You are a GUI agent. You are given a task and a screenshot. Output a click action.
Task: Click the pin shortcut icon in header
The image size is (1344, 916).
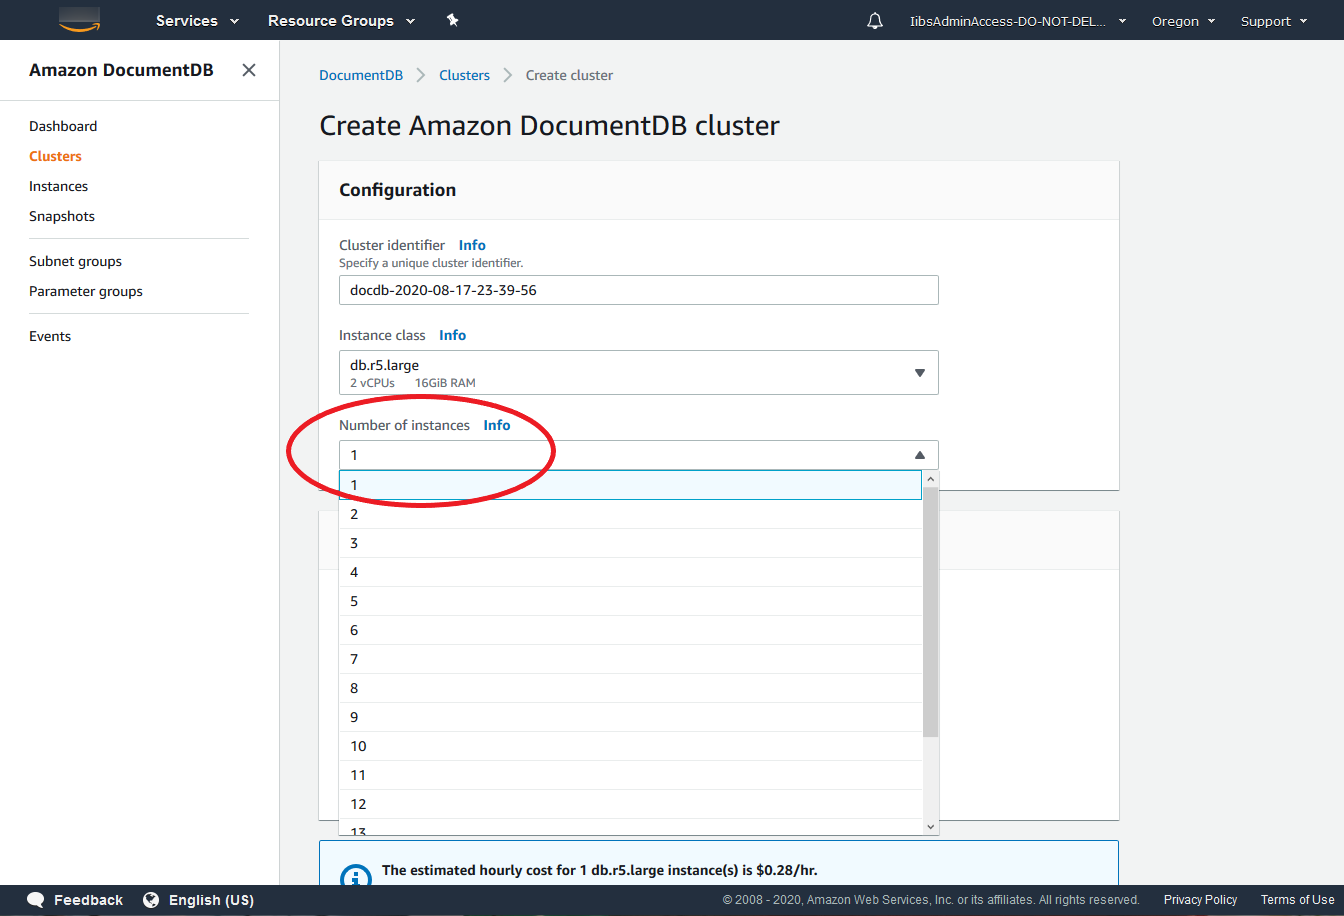(x=452, y=20)
